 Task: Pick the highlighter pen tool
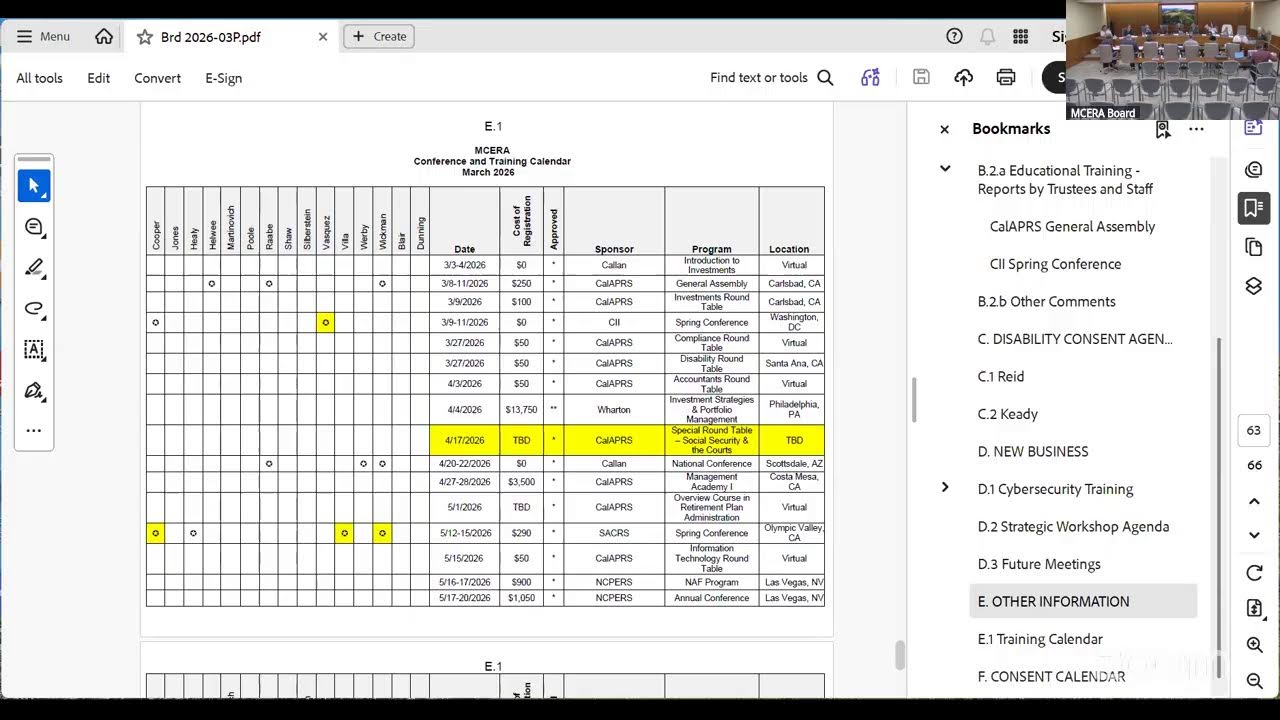pos(34,267)
